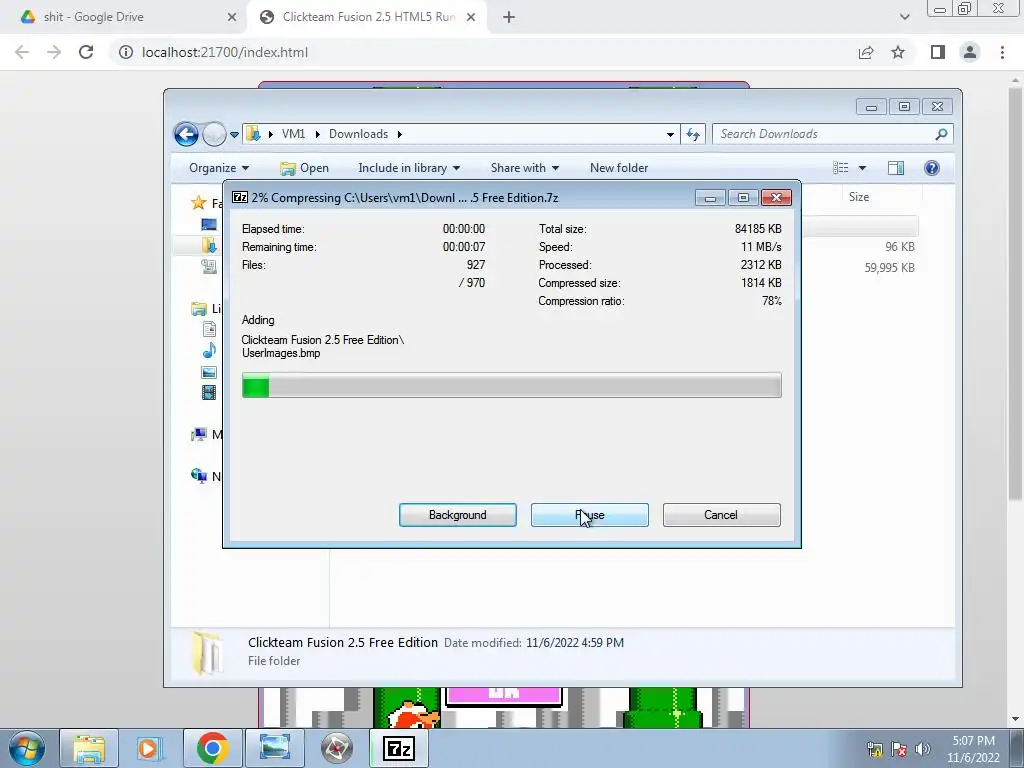Click the search magnifier icon in Explorer
1024x768 pixels.
pos(941,134)
